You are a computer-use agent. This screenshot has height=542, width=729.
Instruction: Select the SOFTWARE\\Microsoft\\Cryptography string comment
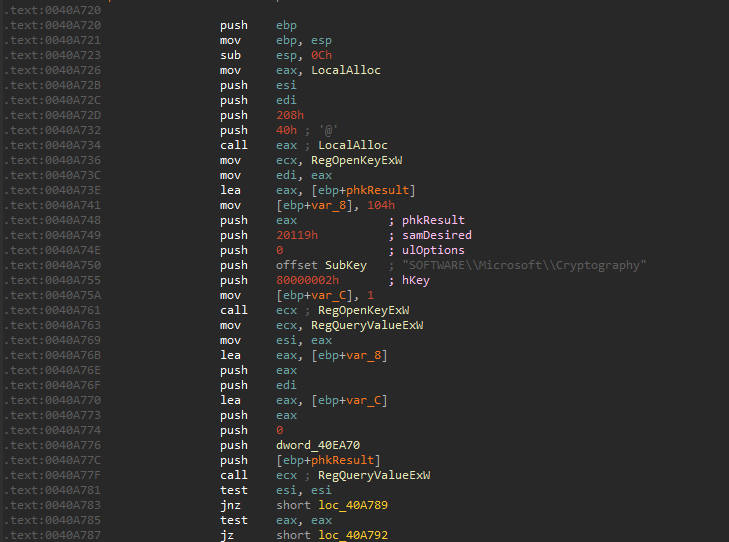[524, 265]
